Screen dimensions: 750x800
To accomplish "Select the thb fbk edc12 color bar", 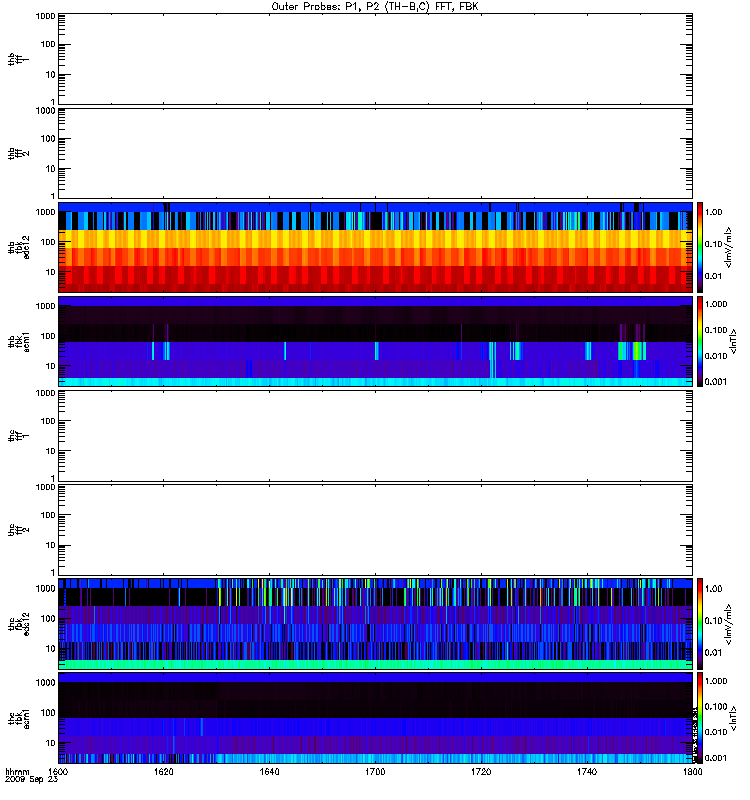I will (700, 247).
